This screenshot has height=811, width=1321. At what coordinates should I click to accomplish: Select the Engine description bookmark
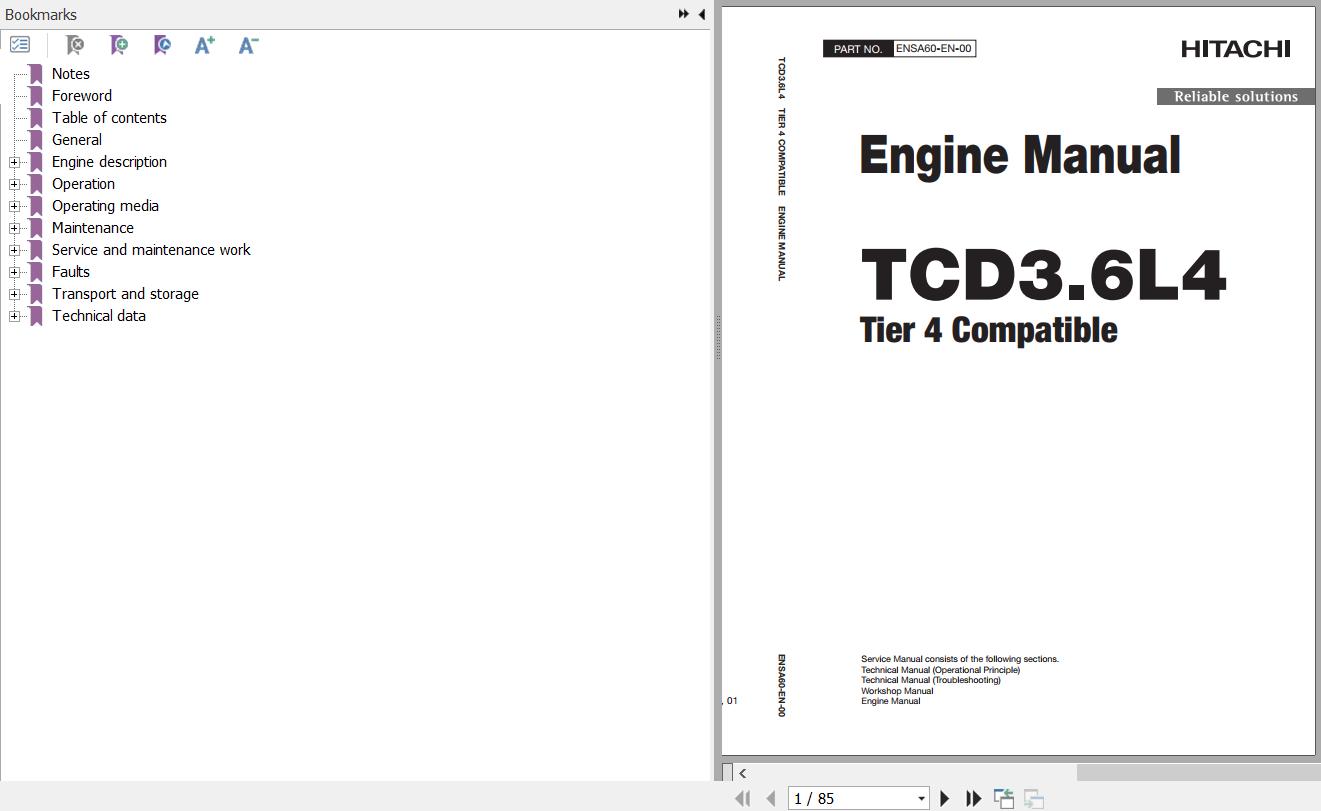click(x=109, y=162)
